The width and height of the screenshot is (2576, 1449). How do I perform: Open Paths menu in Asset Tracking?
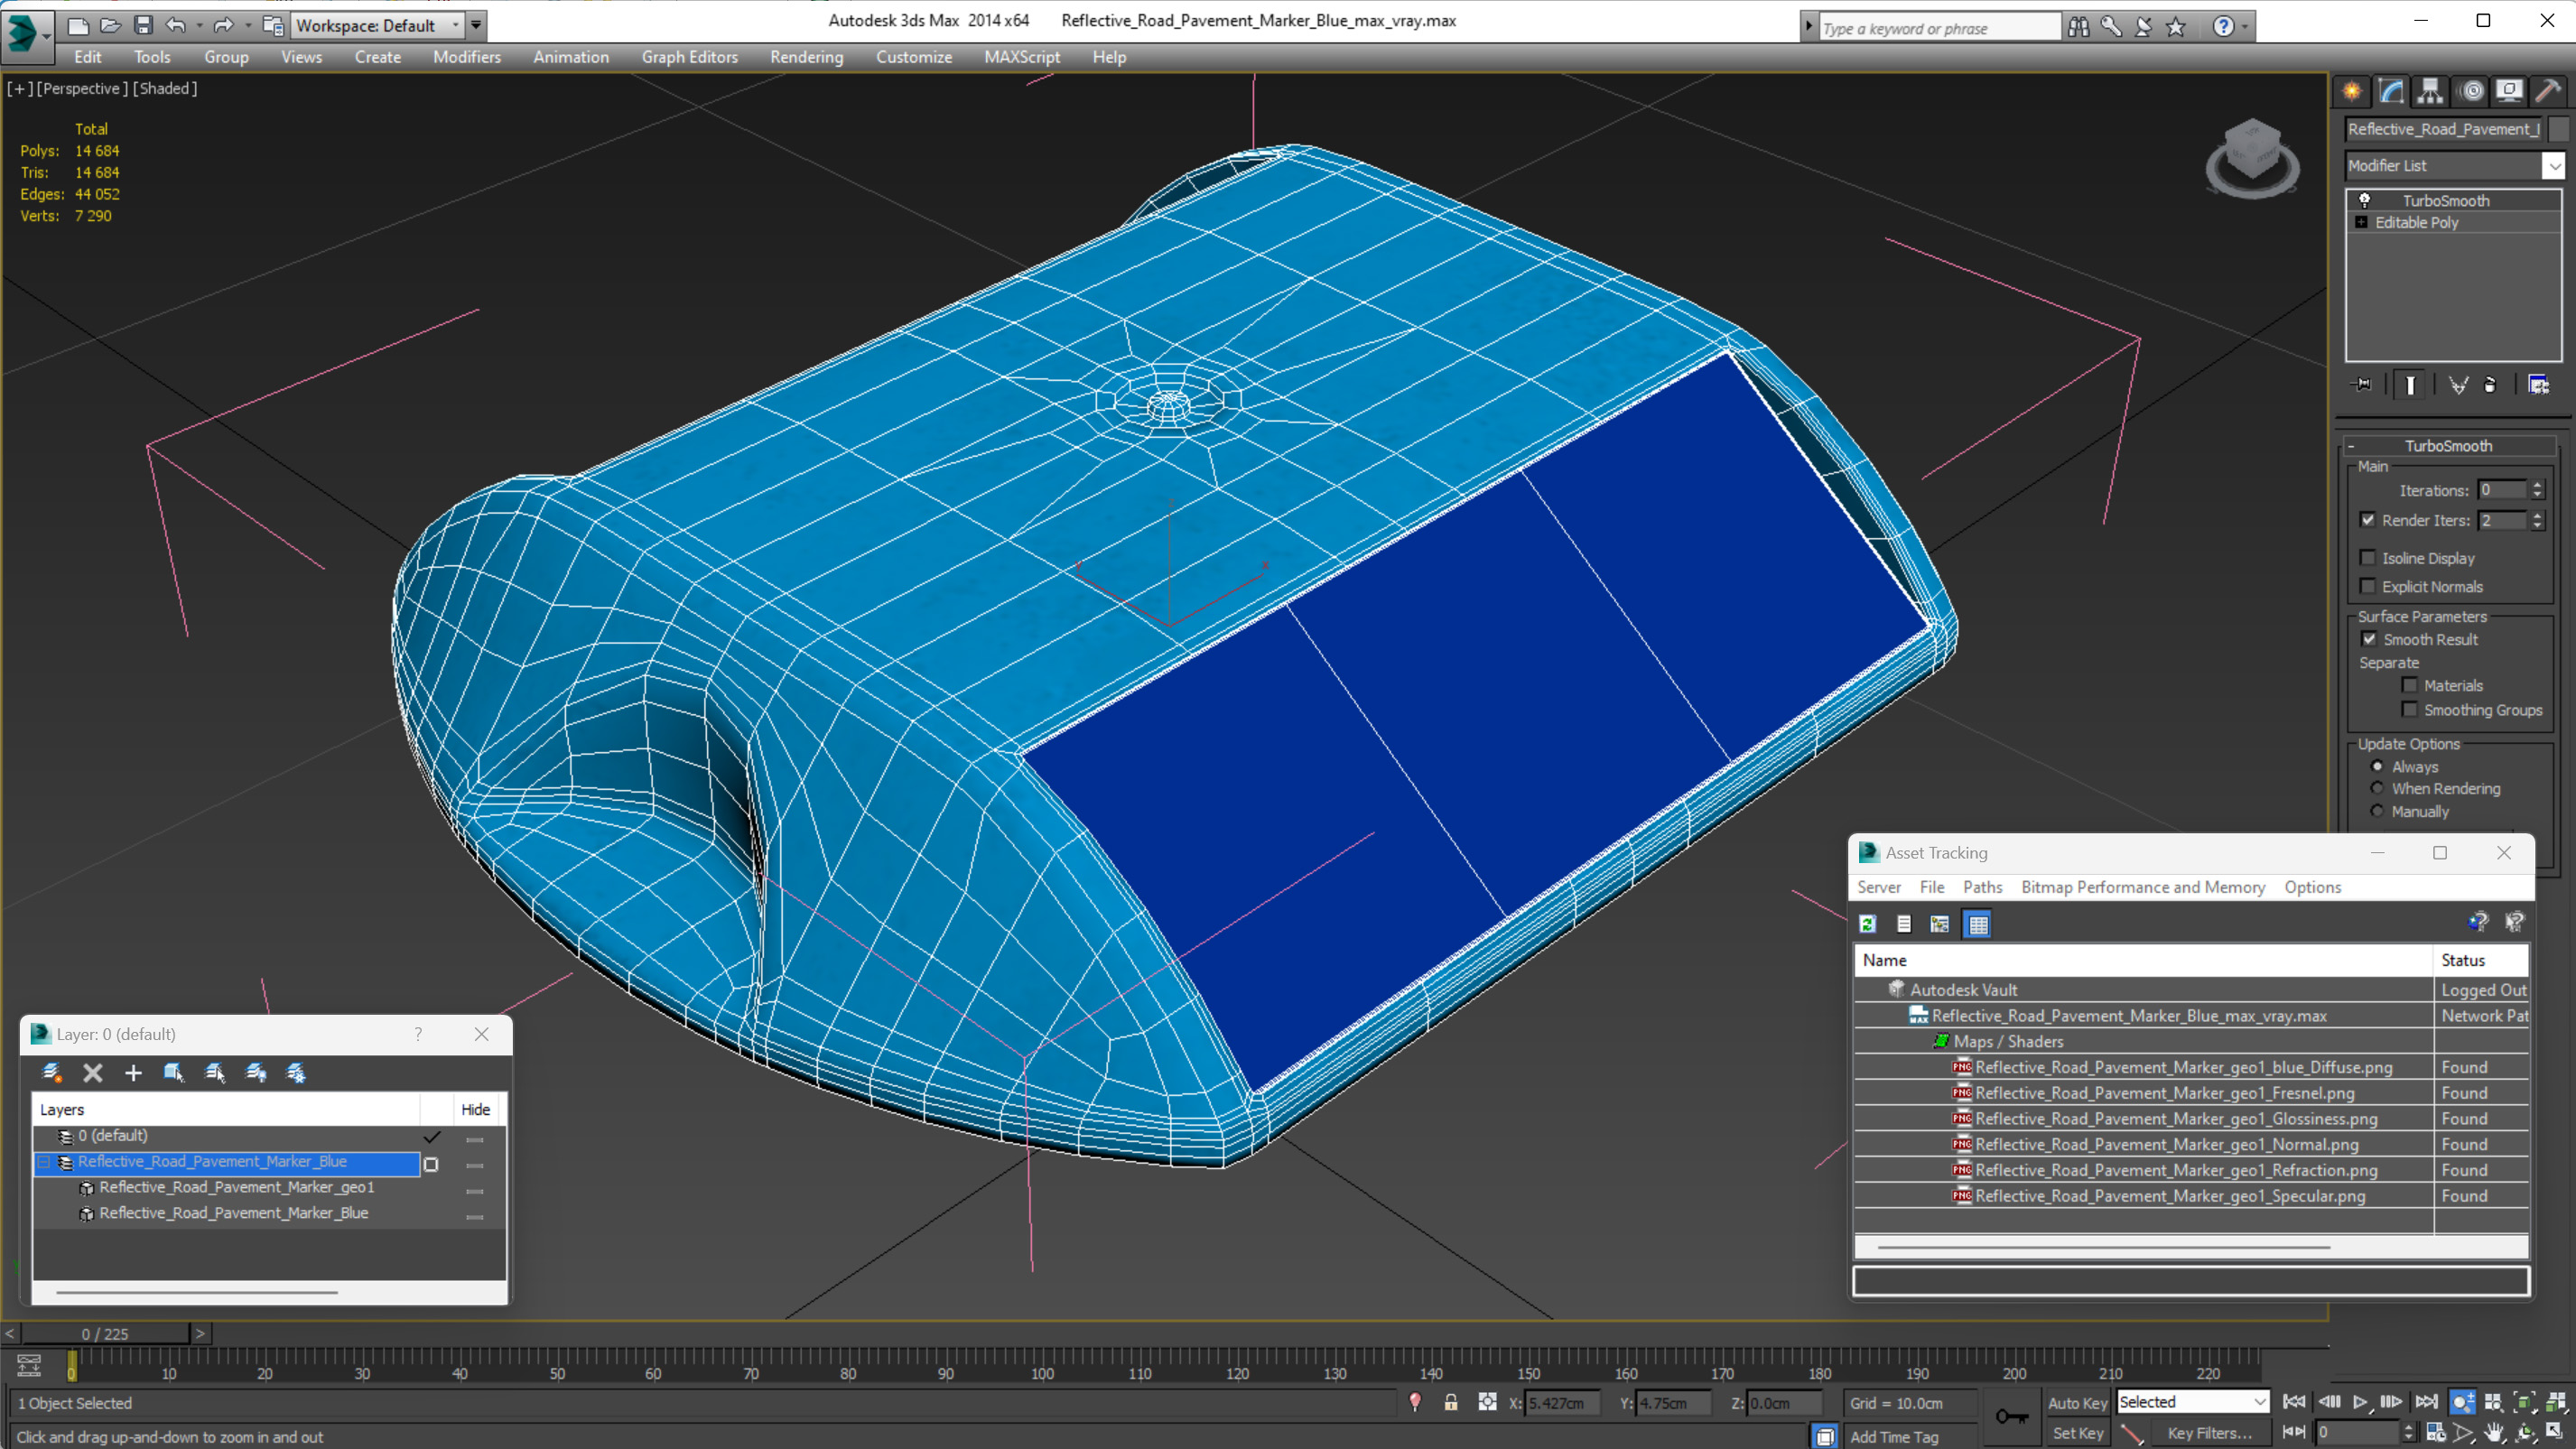coord(1982,887)
